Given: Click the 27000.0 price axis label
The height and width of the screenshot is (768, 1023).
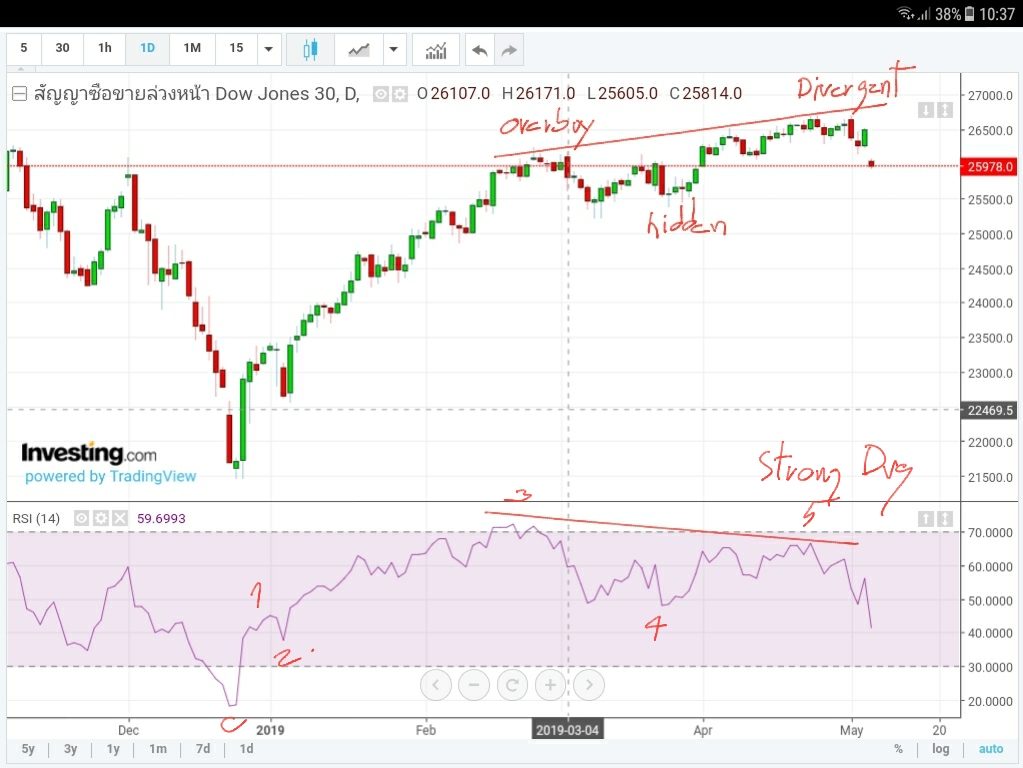Looking at the screenshot, I should pos(990,96).
